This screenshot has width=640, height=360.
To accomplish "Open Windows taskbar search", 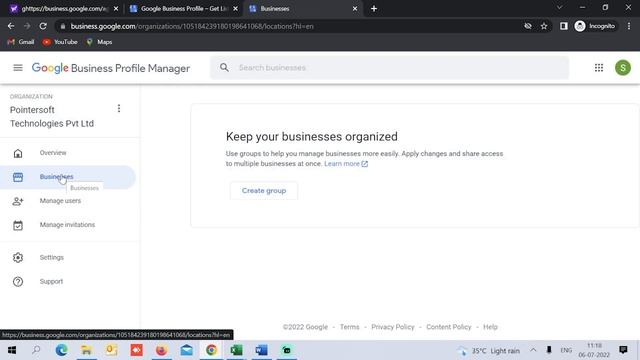I will (x=36, y=350).
